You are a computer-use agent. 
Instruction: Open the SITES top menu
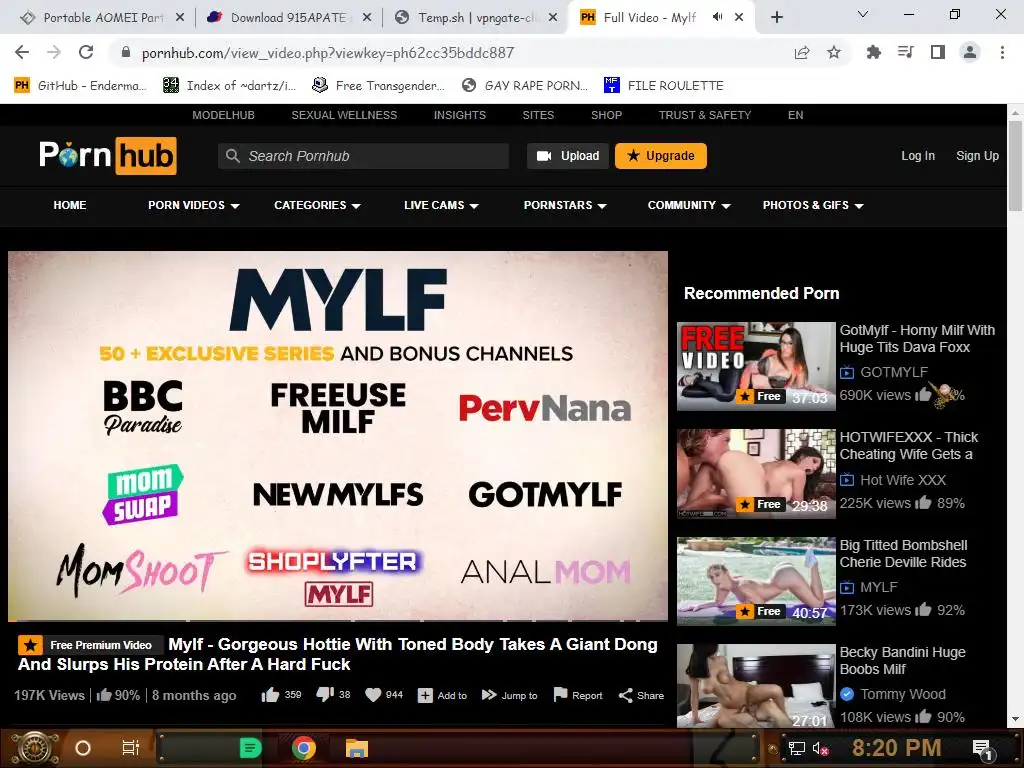(538, 115)
